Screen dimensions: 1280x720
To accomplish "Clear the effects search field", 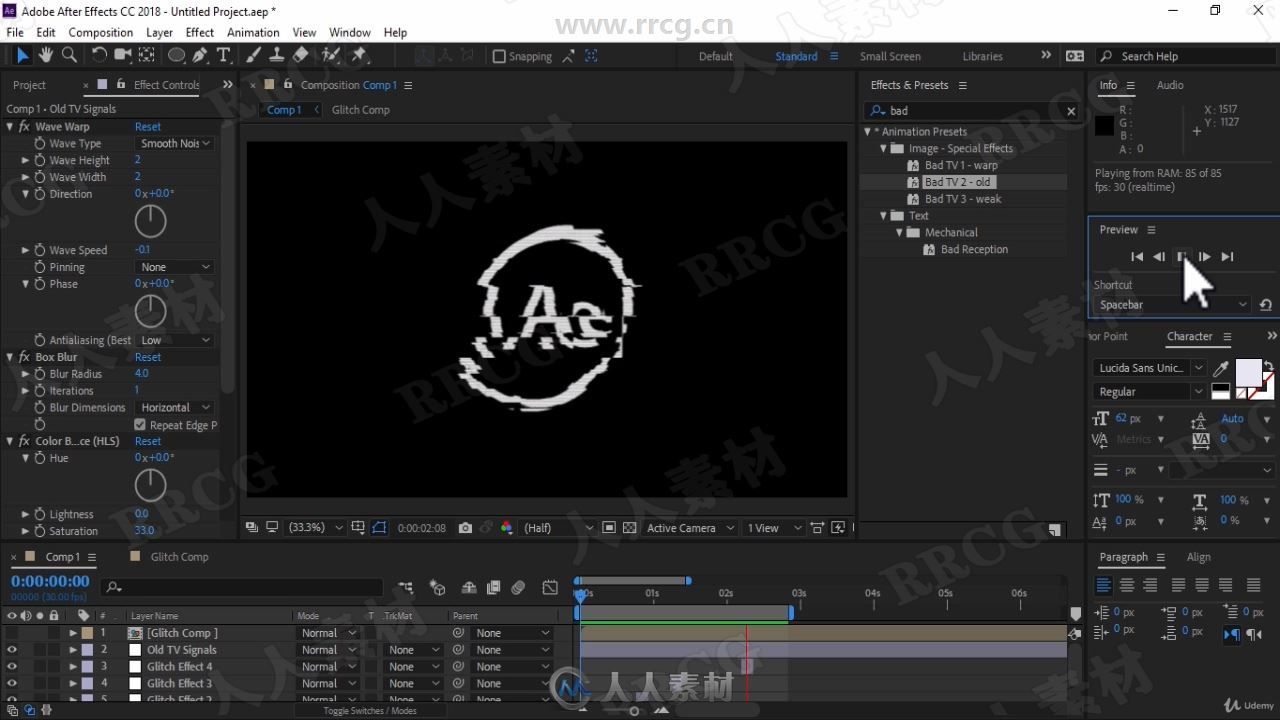I will click(1071, 111).
